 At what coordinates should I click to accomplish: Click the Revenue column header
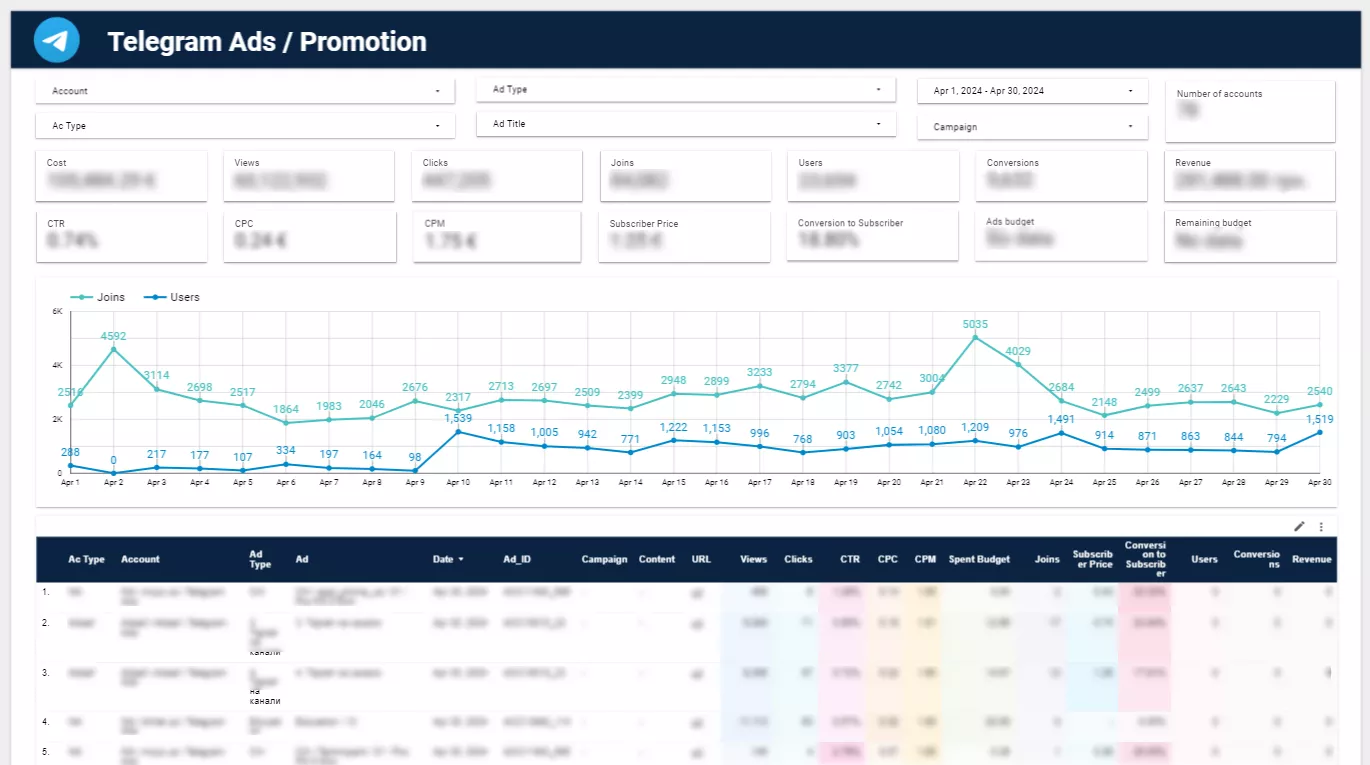1312,559
